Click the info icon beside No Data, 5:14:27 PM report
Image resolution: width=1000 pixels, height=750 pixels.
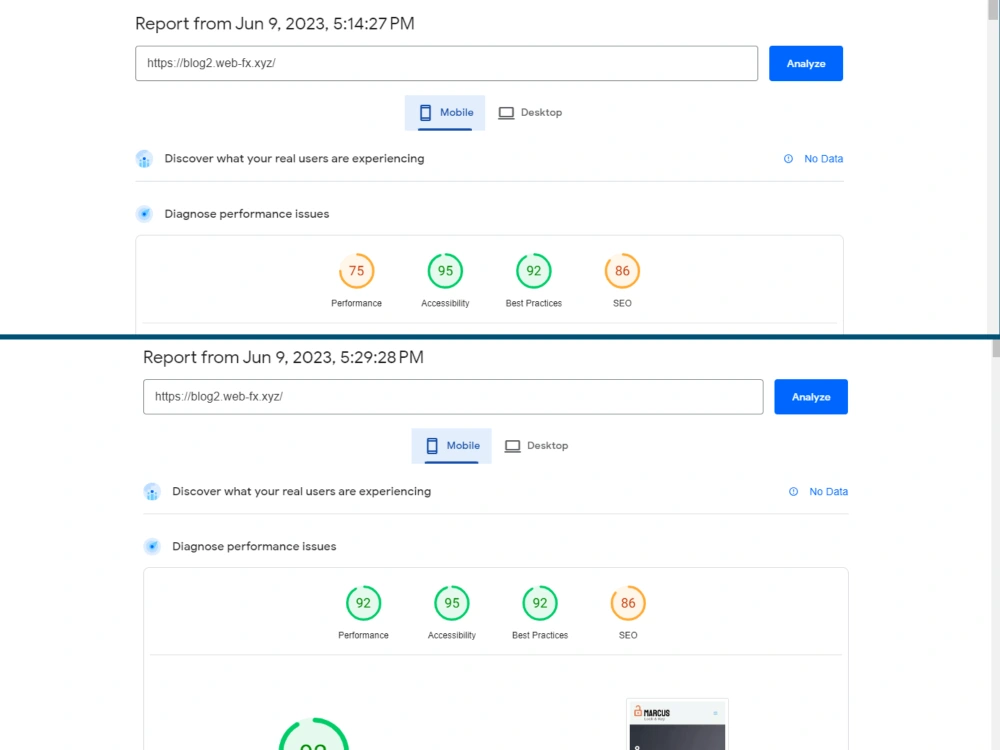point(788,159)
